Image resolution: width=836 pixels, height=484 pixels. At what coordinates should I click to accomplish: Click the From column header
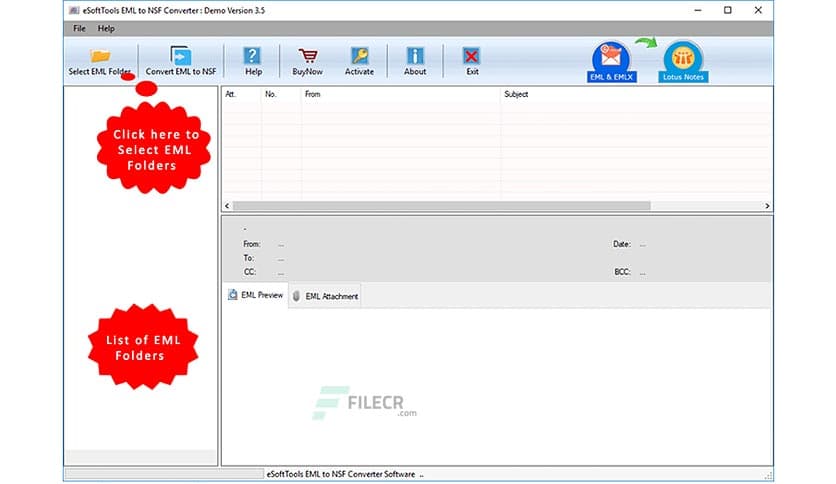point(312,94)
